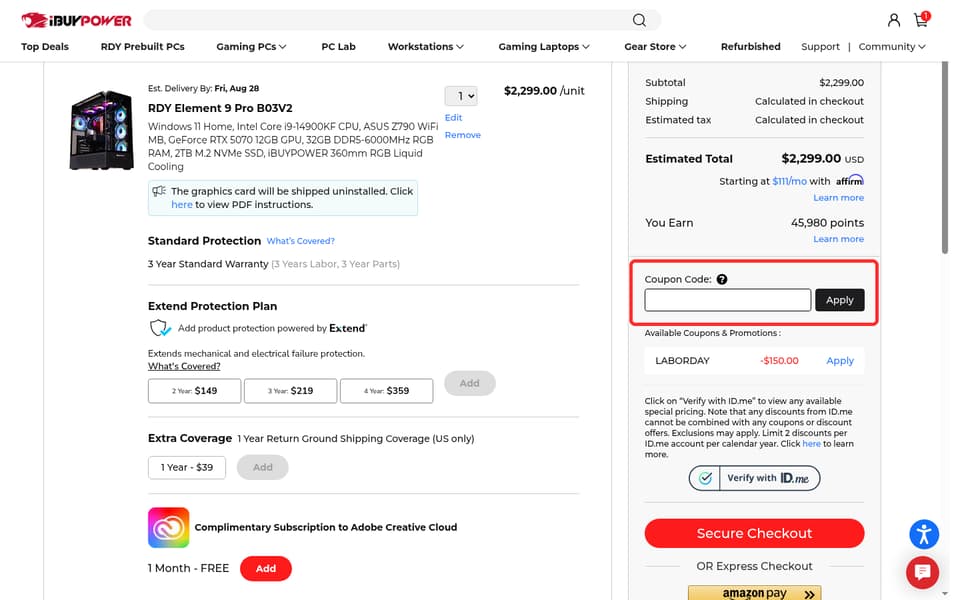Click the Affirm logo
The height and width of the screenshot is (600, 960).
(850, 180)
